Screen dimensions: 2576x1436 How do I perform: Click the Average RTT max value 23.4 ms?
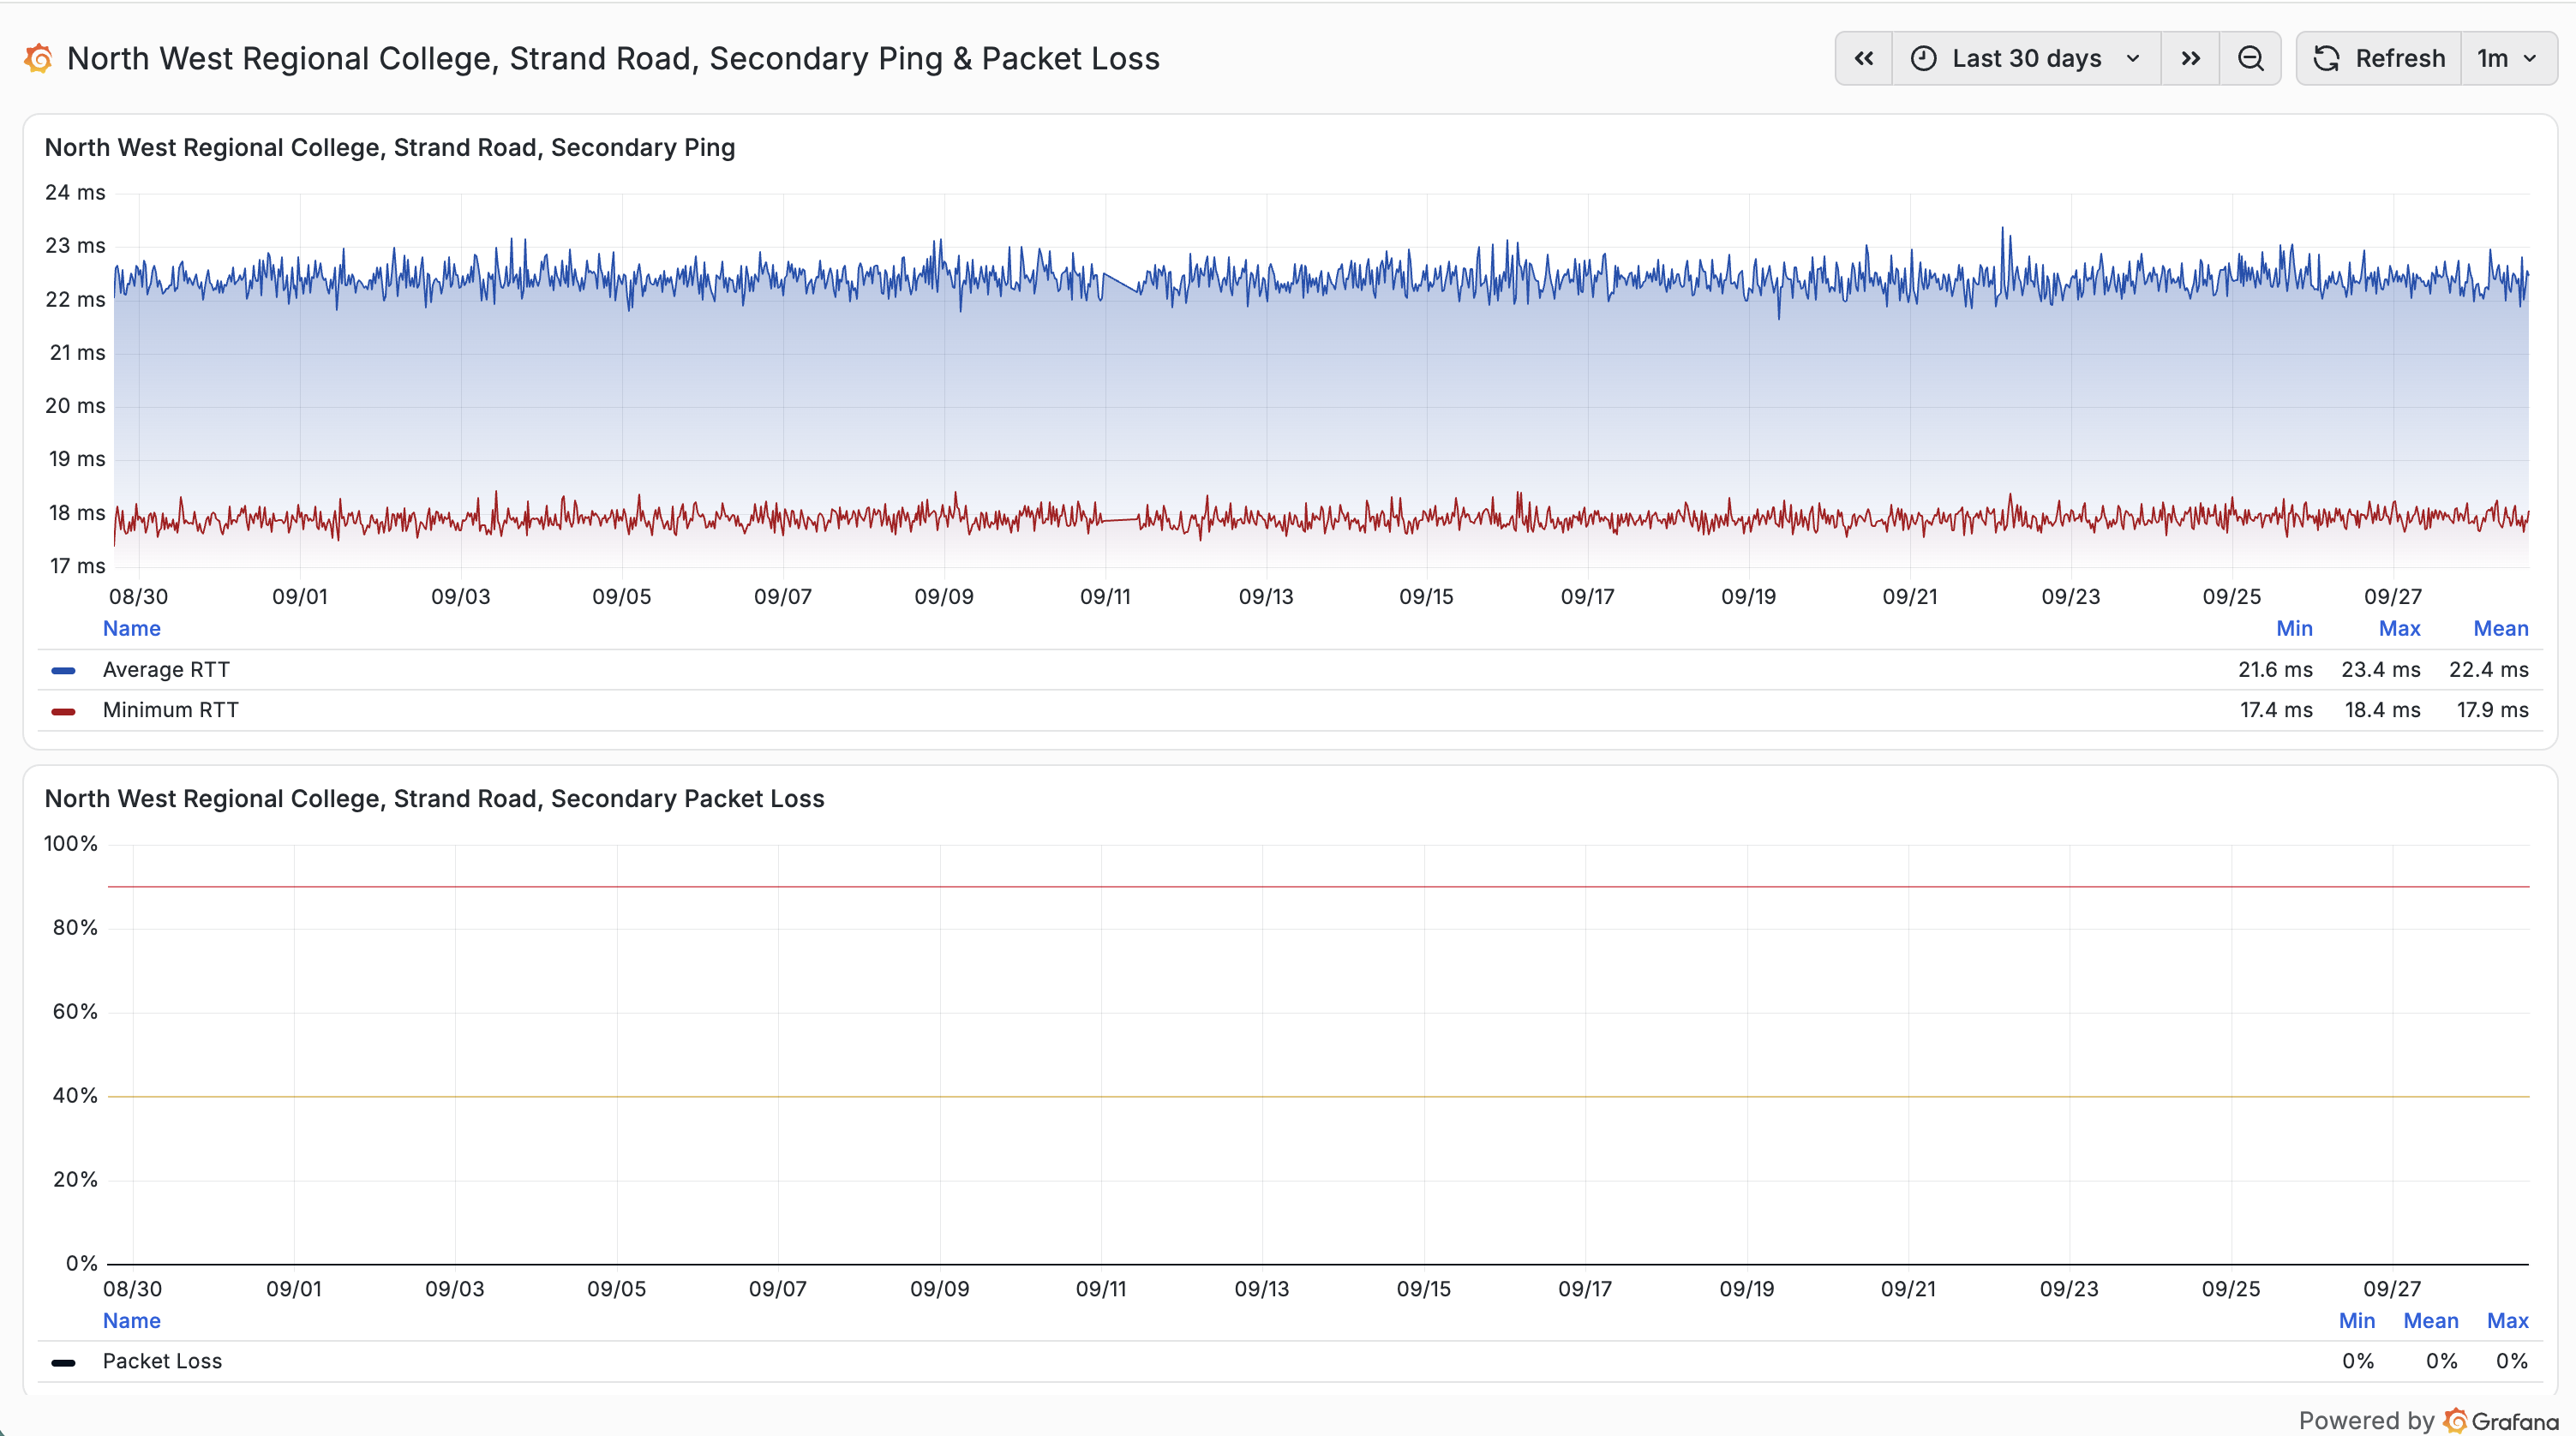coord(2380,670)
